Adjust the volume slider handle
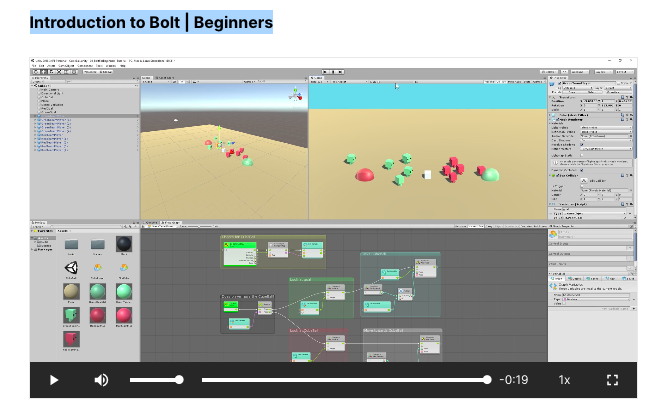Viewport: 662px width, 414px height. (179, 380)
